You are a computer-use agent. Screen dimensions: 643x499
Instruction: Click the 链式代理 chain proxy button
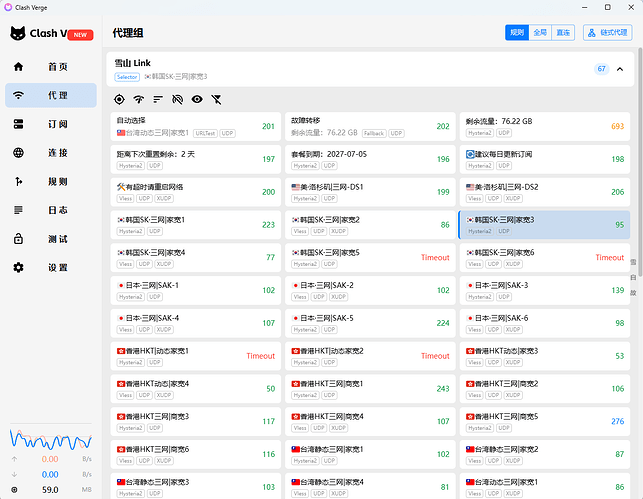tap(608, 33)
